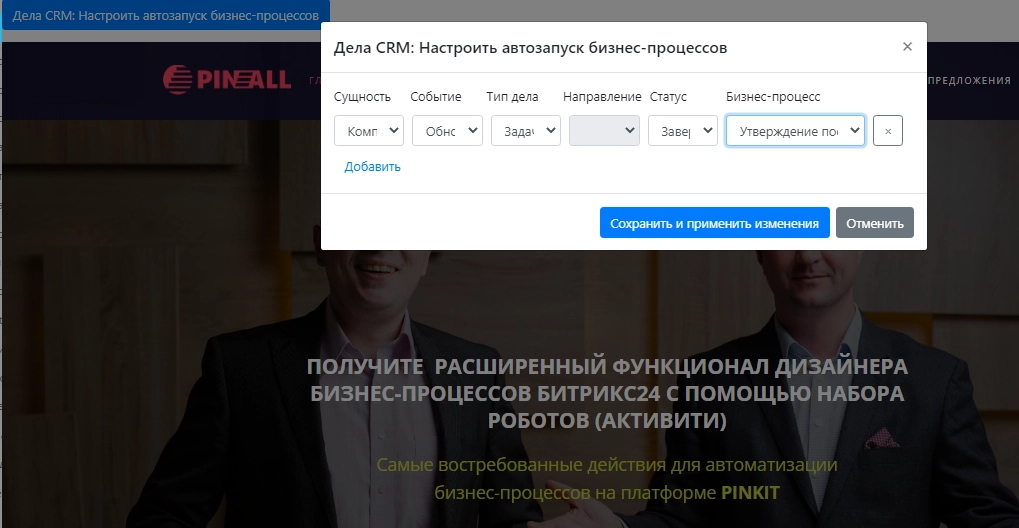Remove the rule row with × button

coord(888,131)
